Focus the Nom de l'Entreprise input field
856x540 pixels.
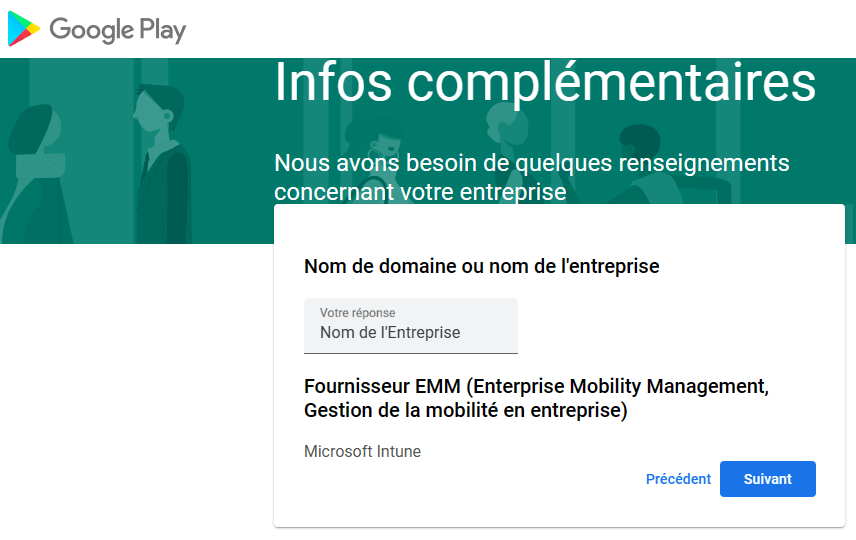[x=410, y=333]
